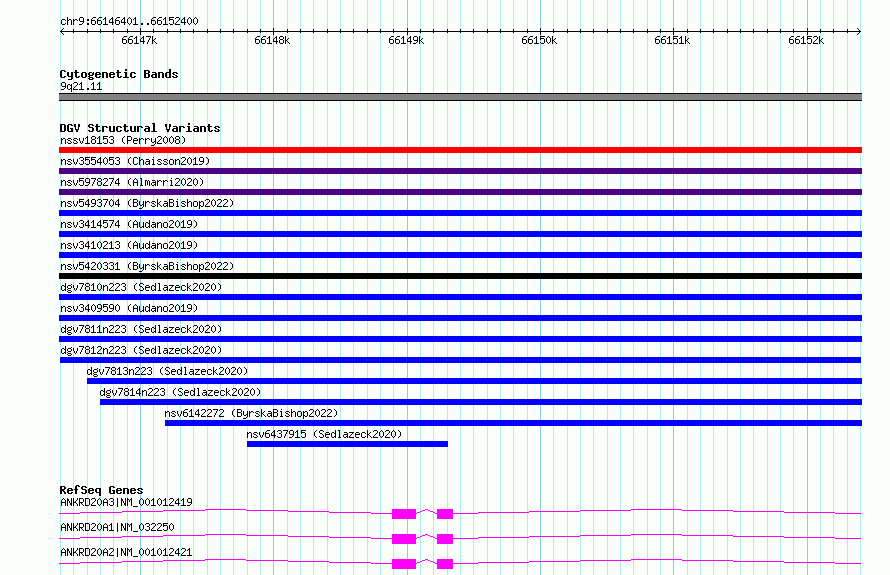This screenshot has width=890, height=575.
Task: Click the chr9:66146401..66152400 coordinate label
Action: pos(129,21)
